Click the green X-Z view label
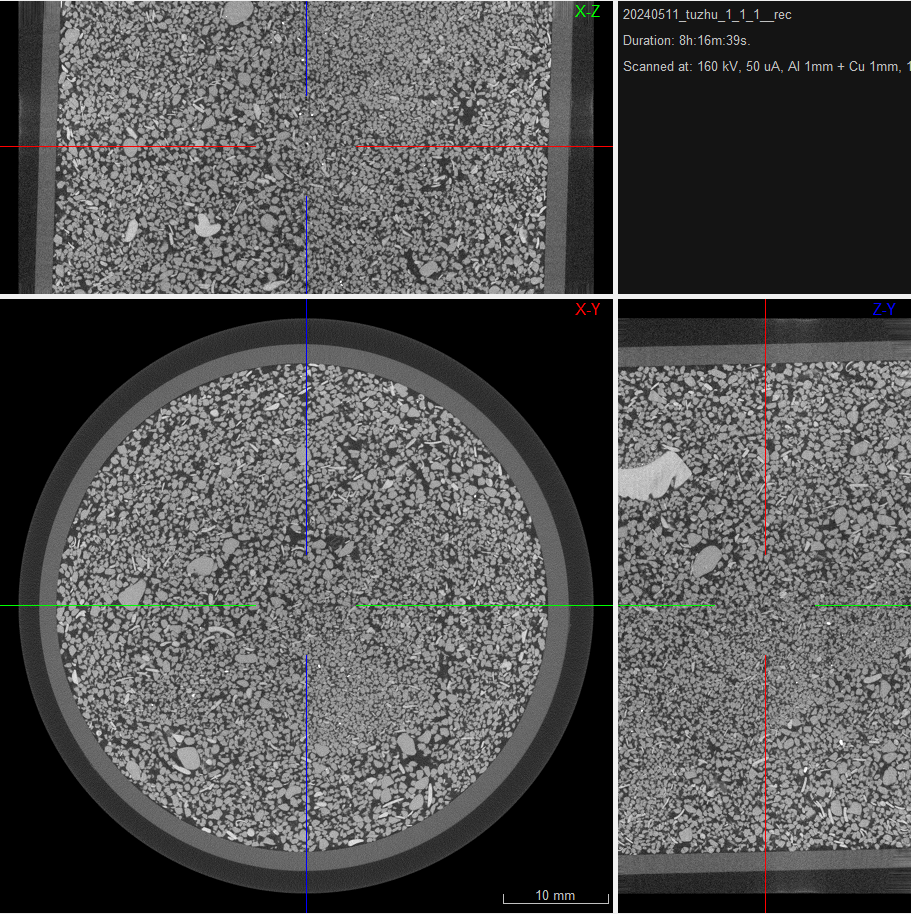 [587, 12]
